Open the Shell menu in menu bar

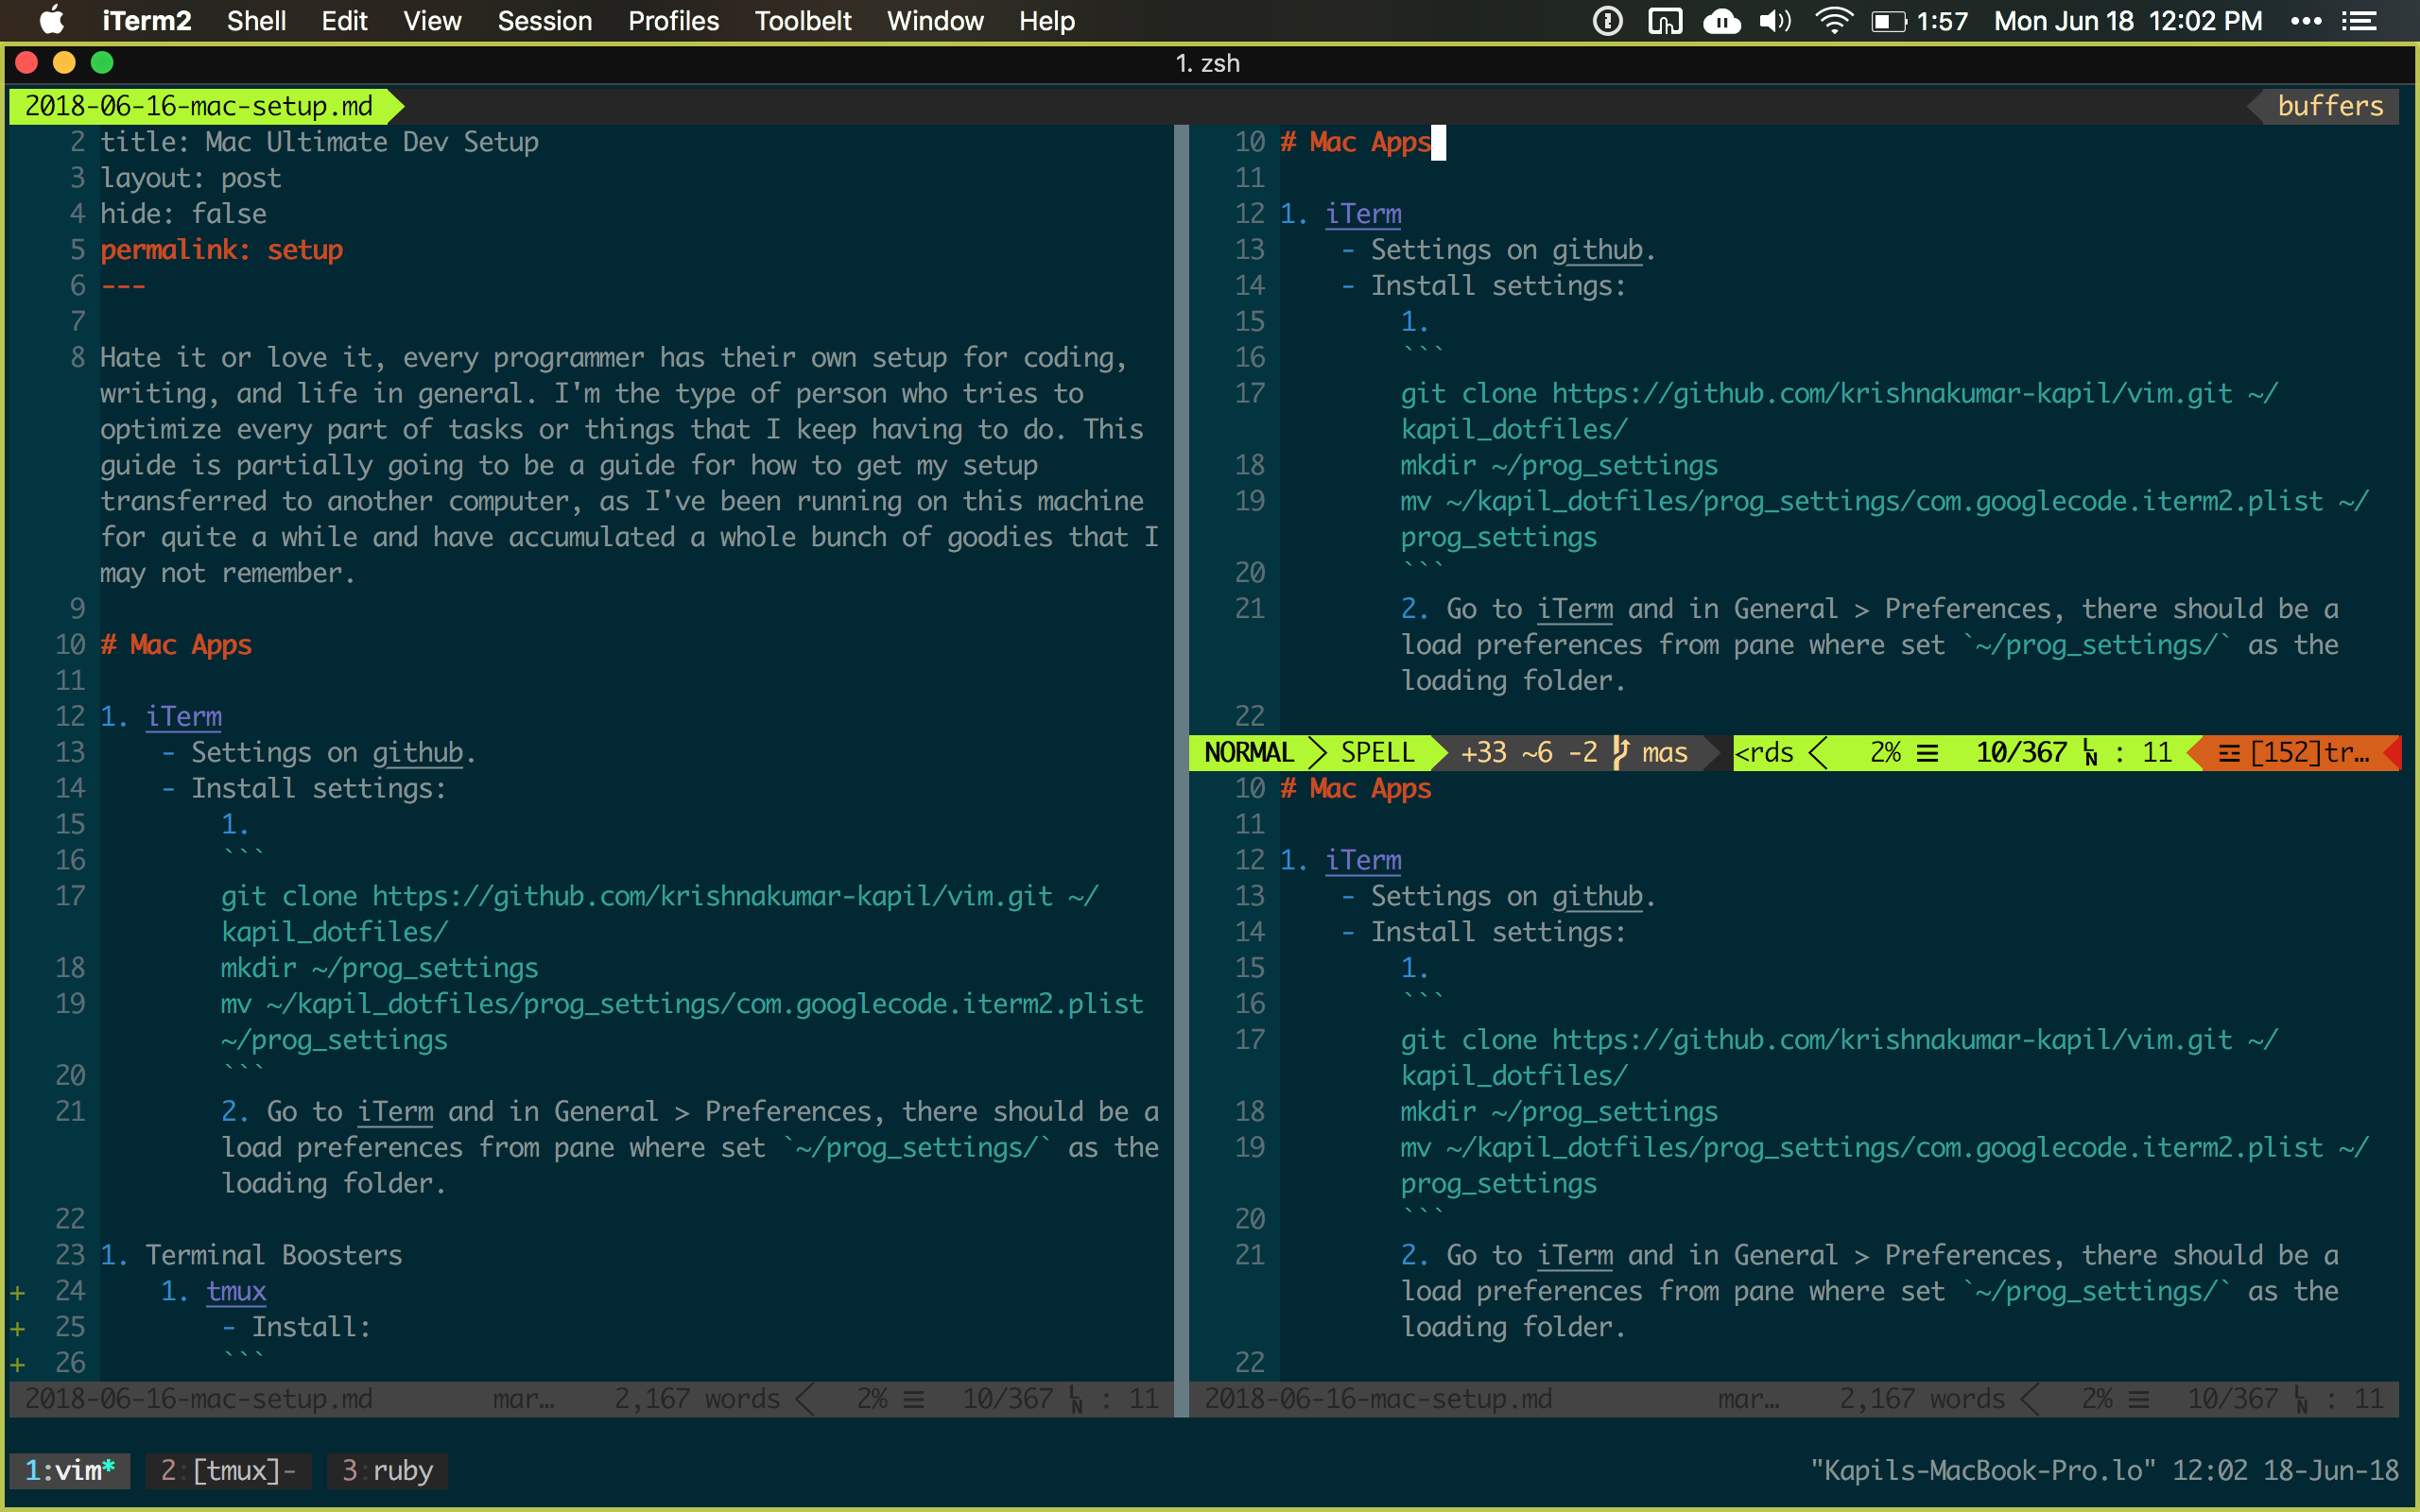[260, 21]
